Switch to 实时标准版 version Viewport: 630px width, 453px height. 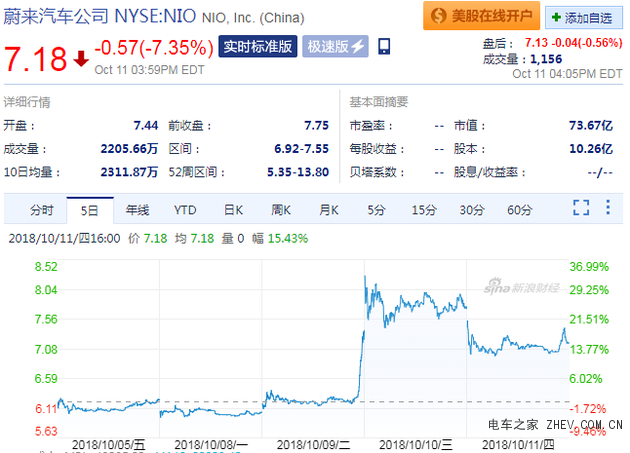click(x=258, y=47)
